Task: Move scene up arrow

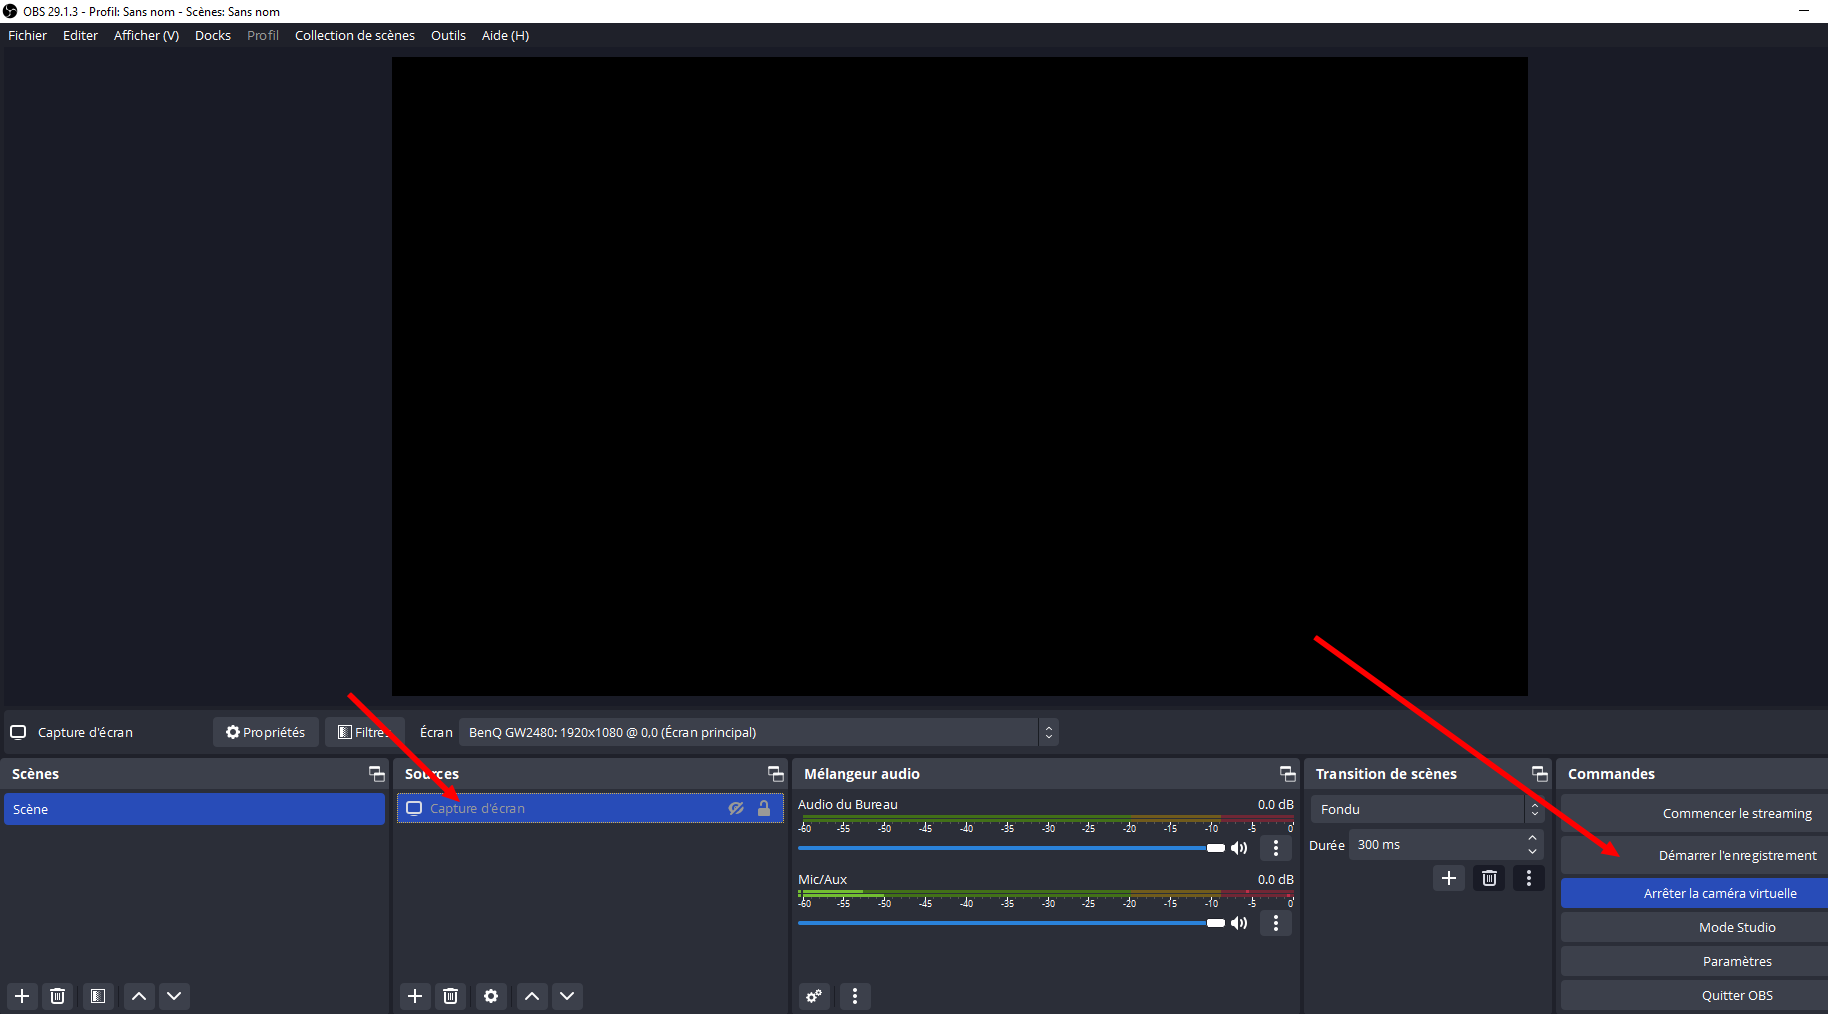Action: click(139, 996)
